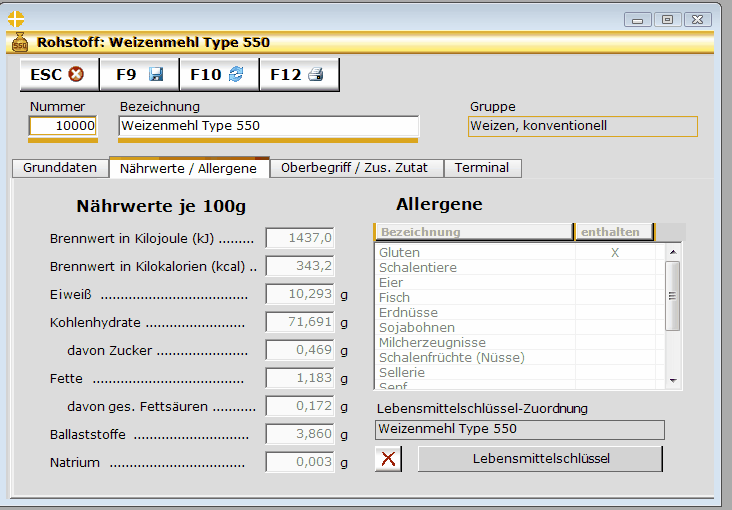Click the Ballaststoffe value 3,860

click(300, 434)
